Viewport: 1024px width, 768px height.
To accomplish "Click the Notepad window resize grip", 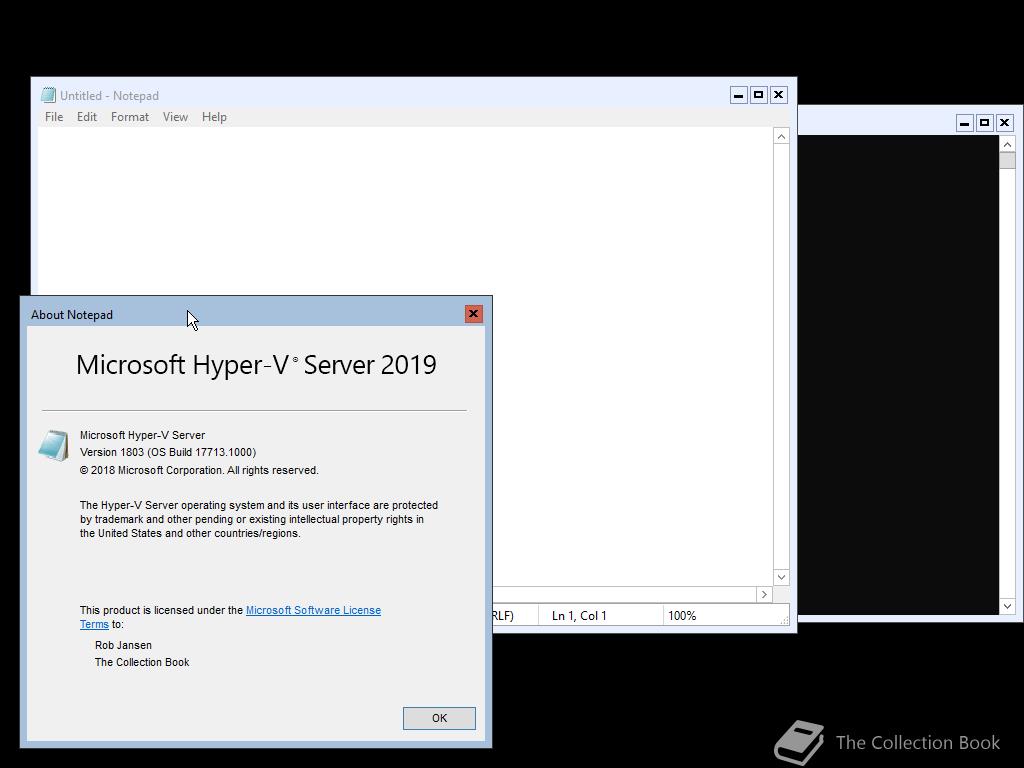I will tap(784, 620).
